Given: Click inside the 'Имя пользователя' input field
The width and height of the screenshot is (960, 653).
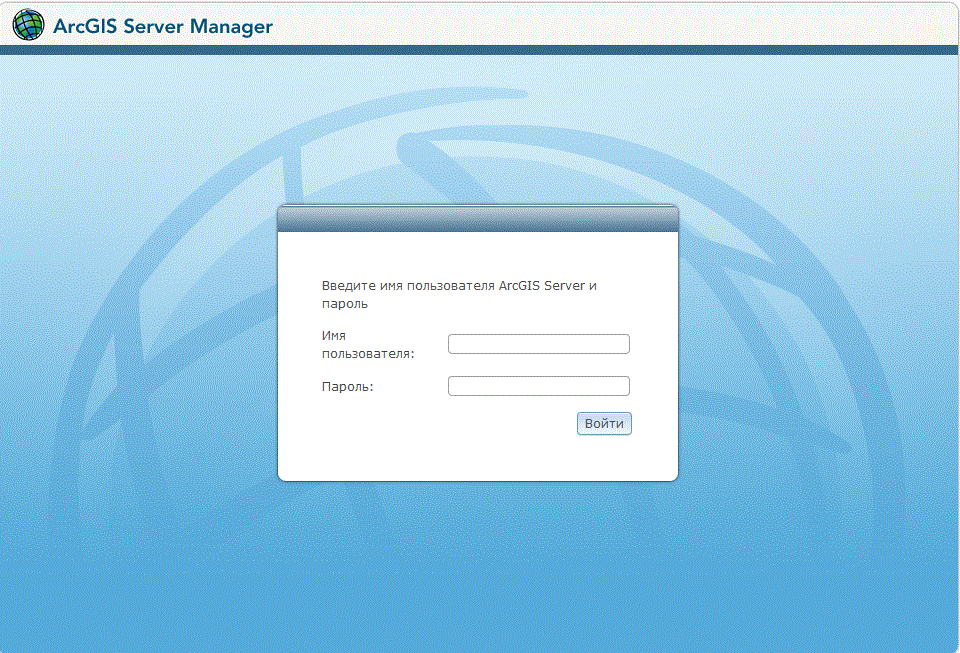Looking at the screenshot, I should (x=538, y=343).
